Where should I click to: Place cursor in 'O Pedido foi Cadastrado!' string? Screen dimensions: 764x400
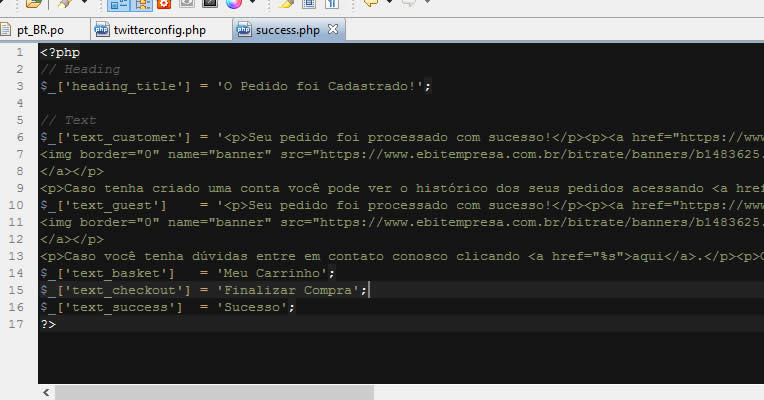320,86
